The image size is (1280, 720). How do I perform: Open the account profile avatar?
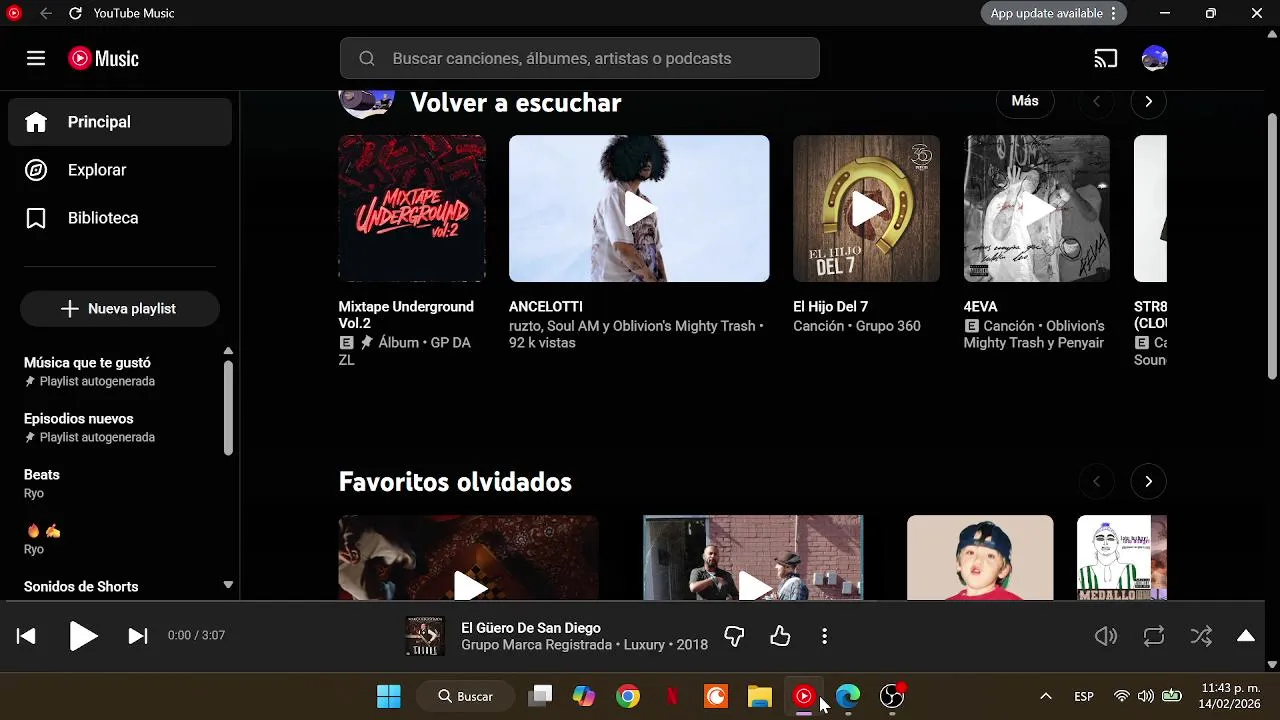click(x=1155, y=58)
